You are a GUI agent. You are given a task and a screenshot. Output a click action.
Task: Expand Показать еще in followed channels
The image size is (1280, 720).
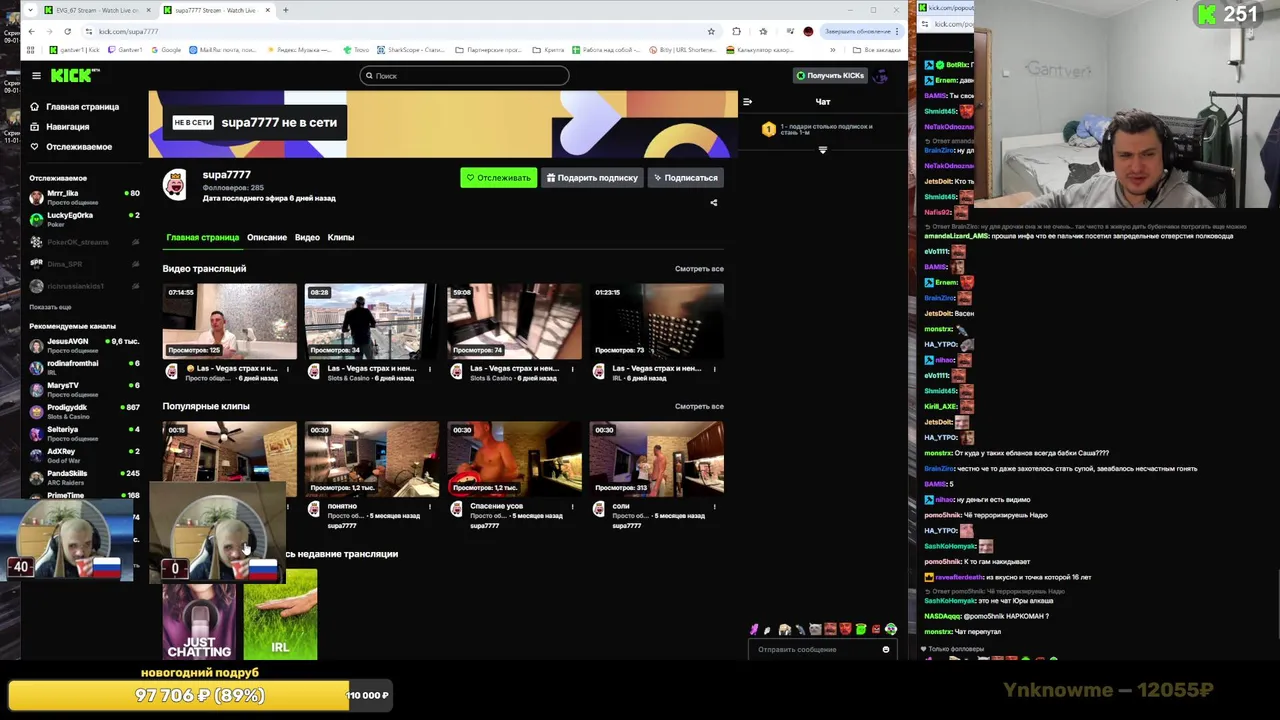tap(50, 307)
